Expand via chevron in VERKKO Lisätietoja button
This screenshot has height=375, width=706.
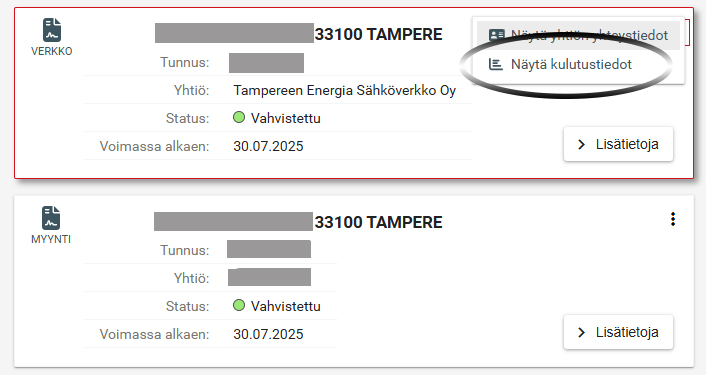581,145
